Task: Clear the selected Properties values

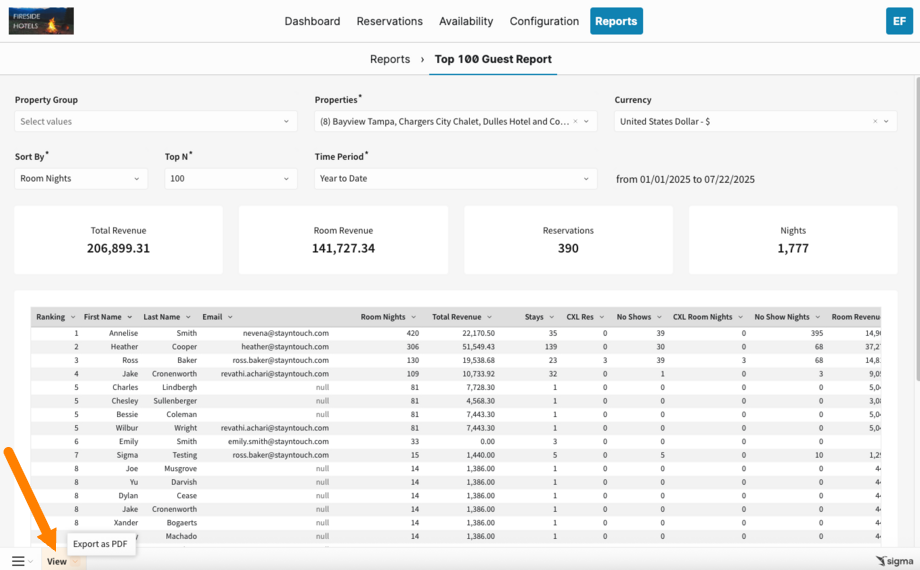Action: tap(576, 122)
